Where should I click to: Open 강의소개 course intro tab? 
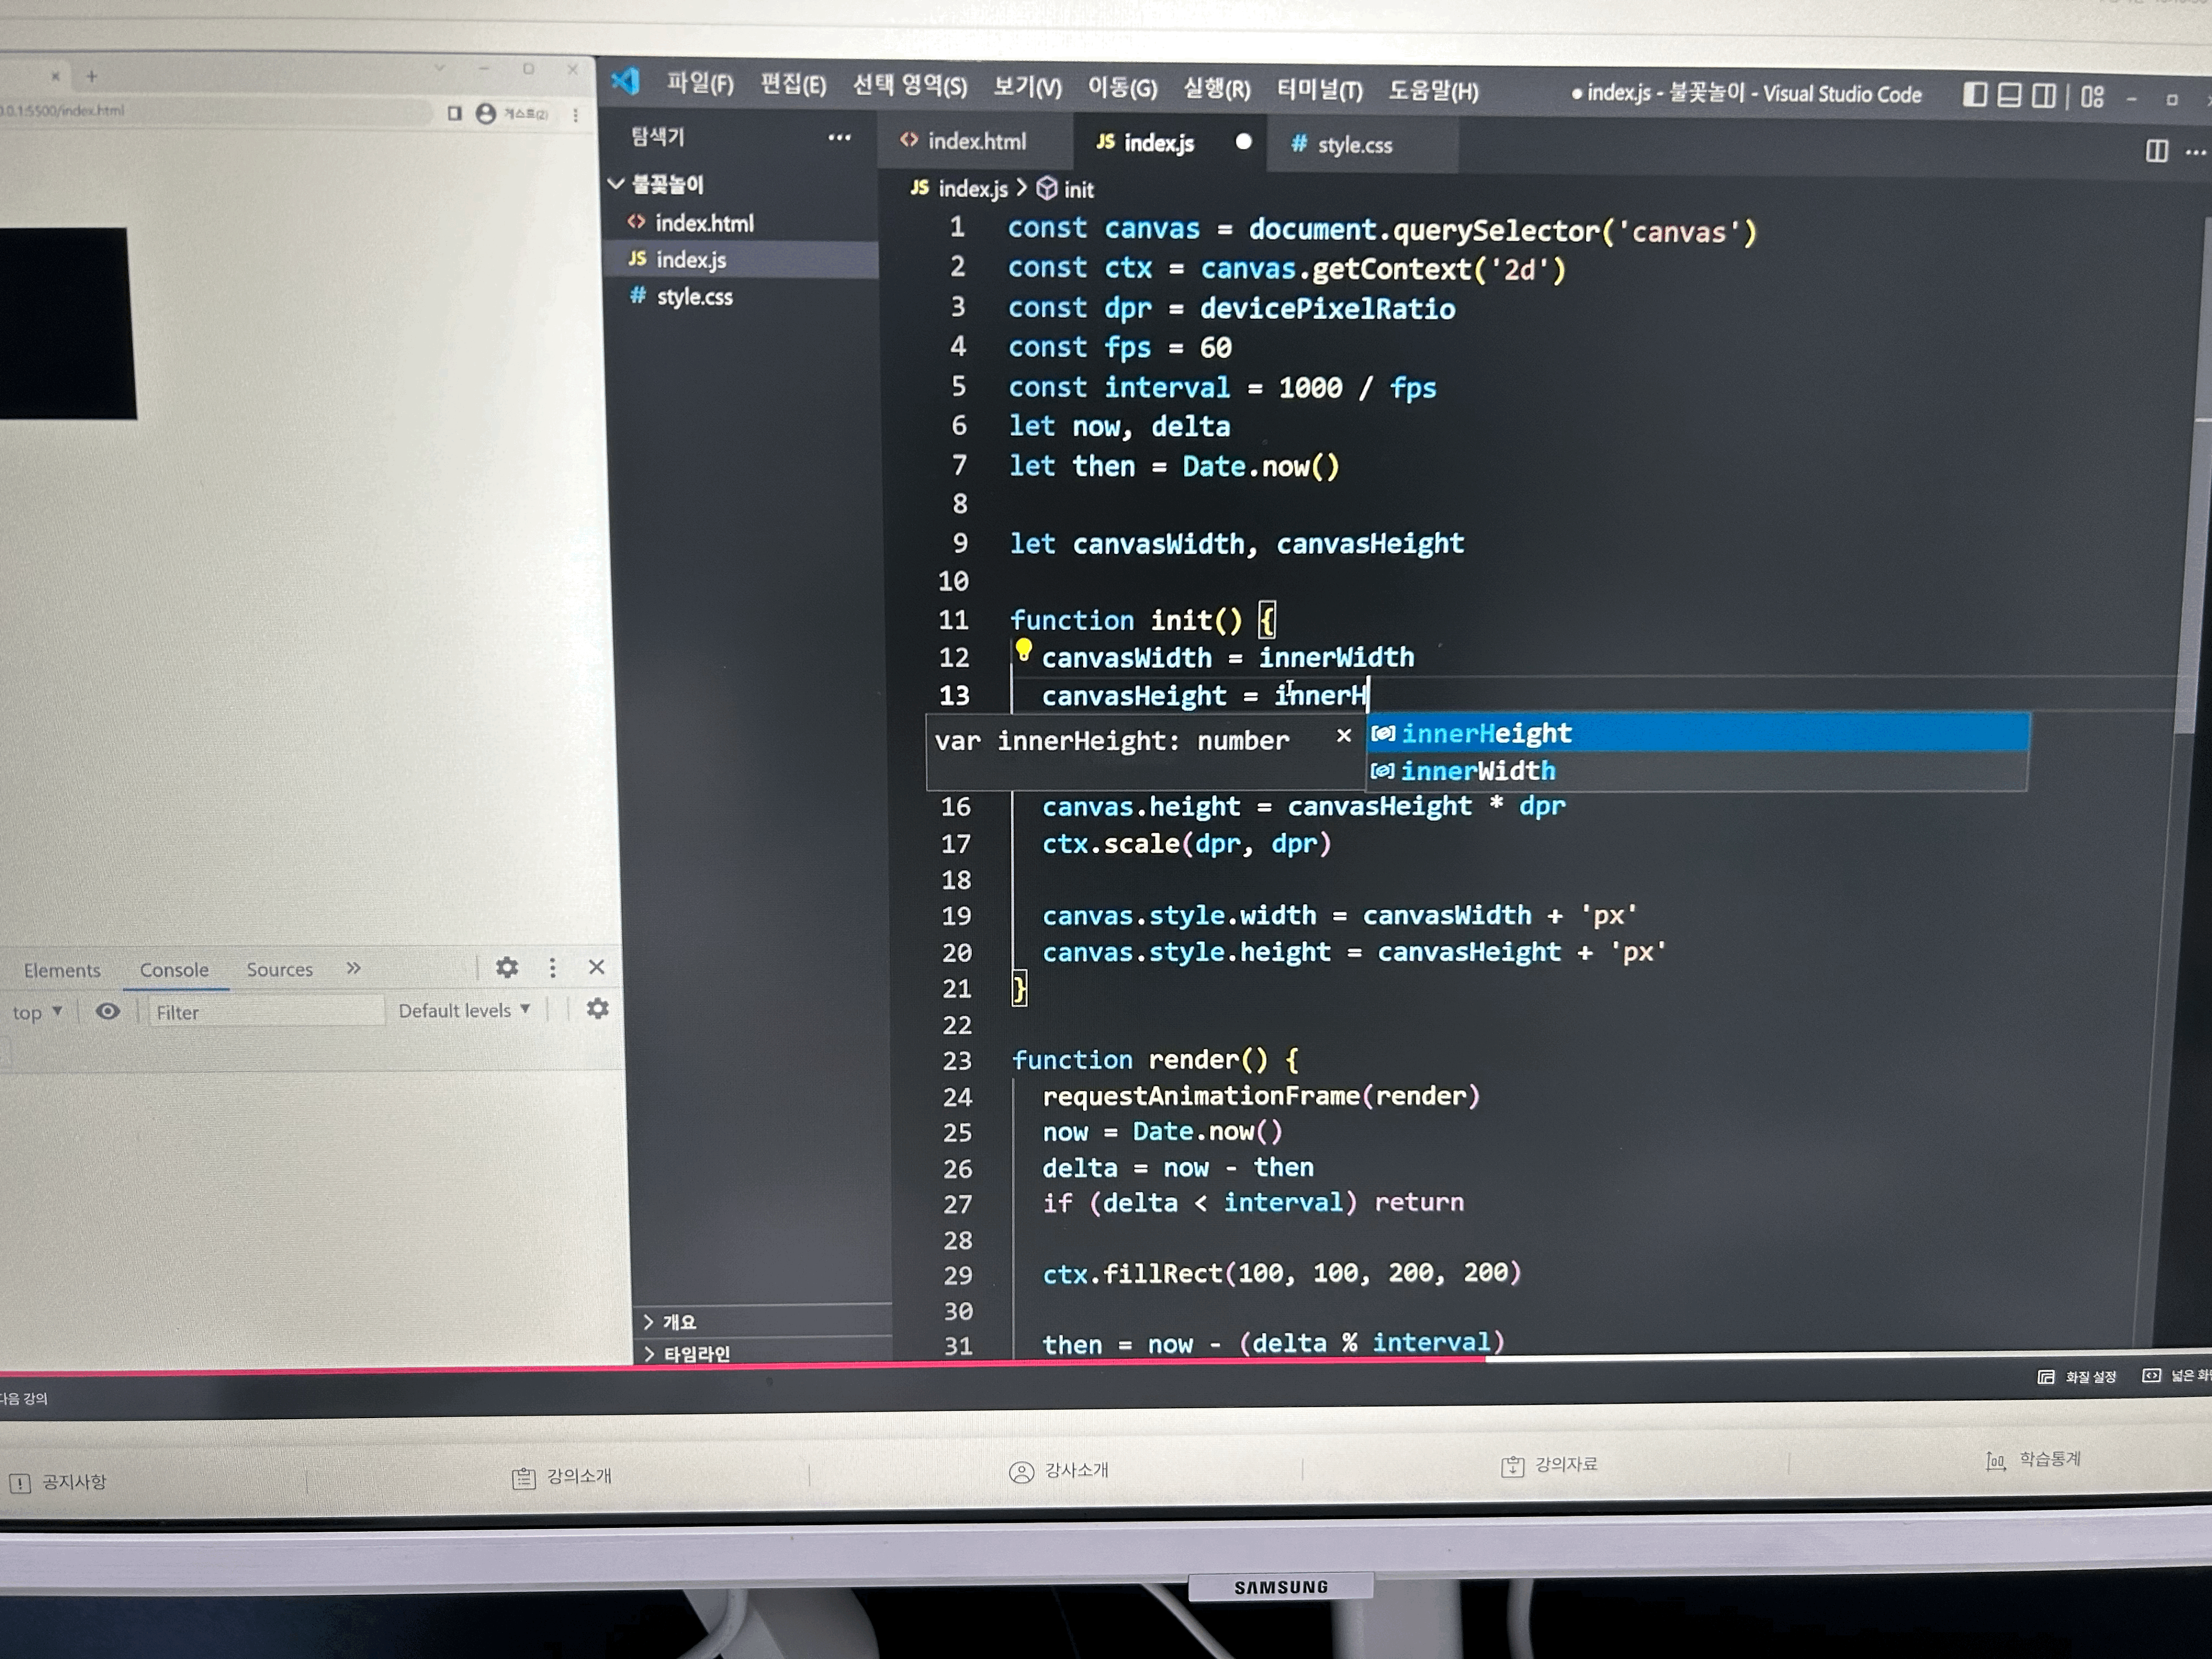point(562,1477)
